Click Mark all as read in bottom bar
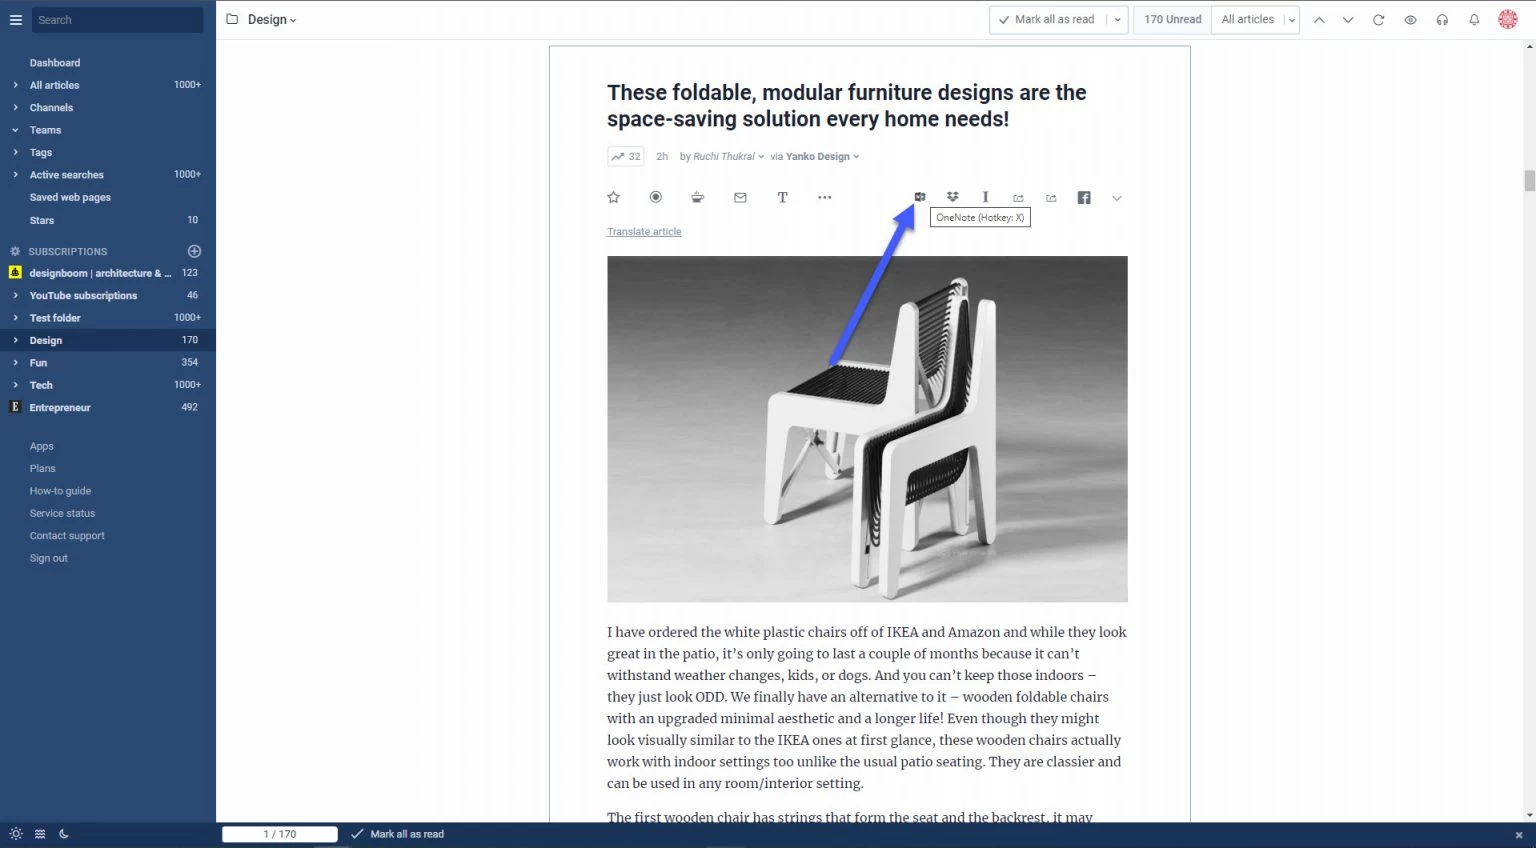 (398, 834)
